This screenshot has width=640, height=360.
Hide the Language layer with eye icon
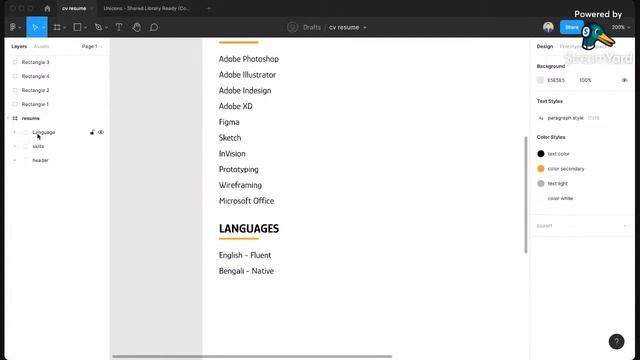pos(101,132)
